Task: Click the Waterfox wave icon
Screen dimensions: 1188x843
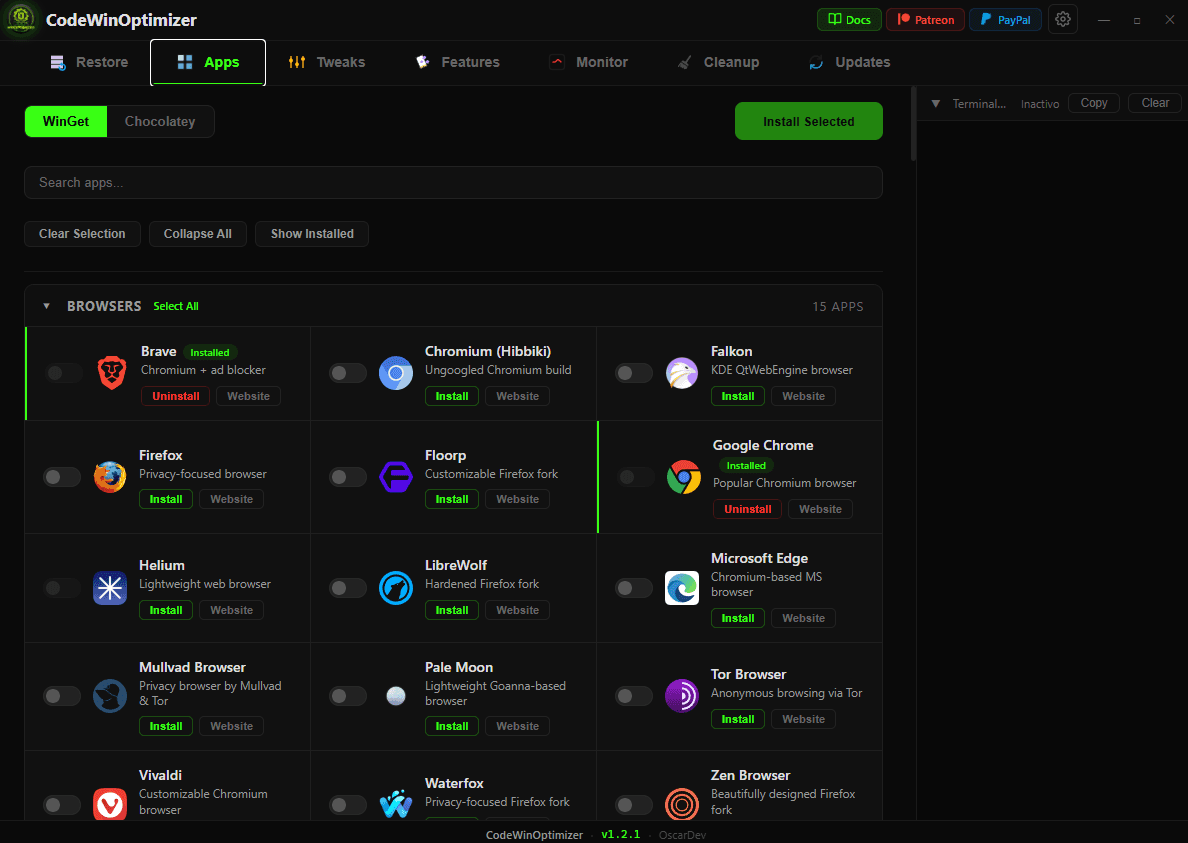Action: pyautogui.click(x=395, y=804)
